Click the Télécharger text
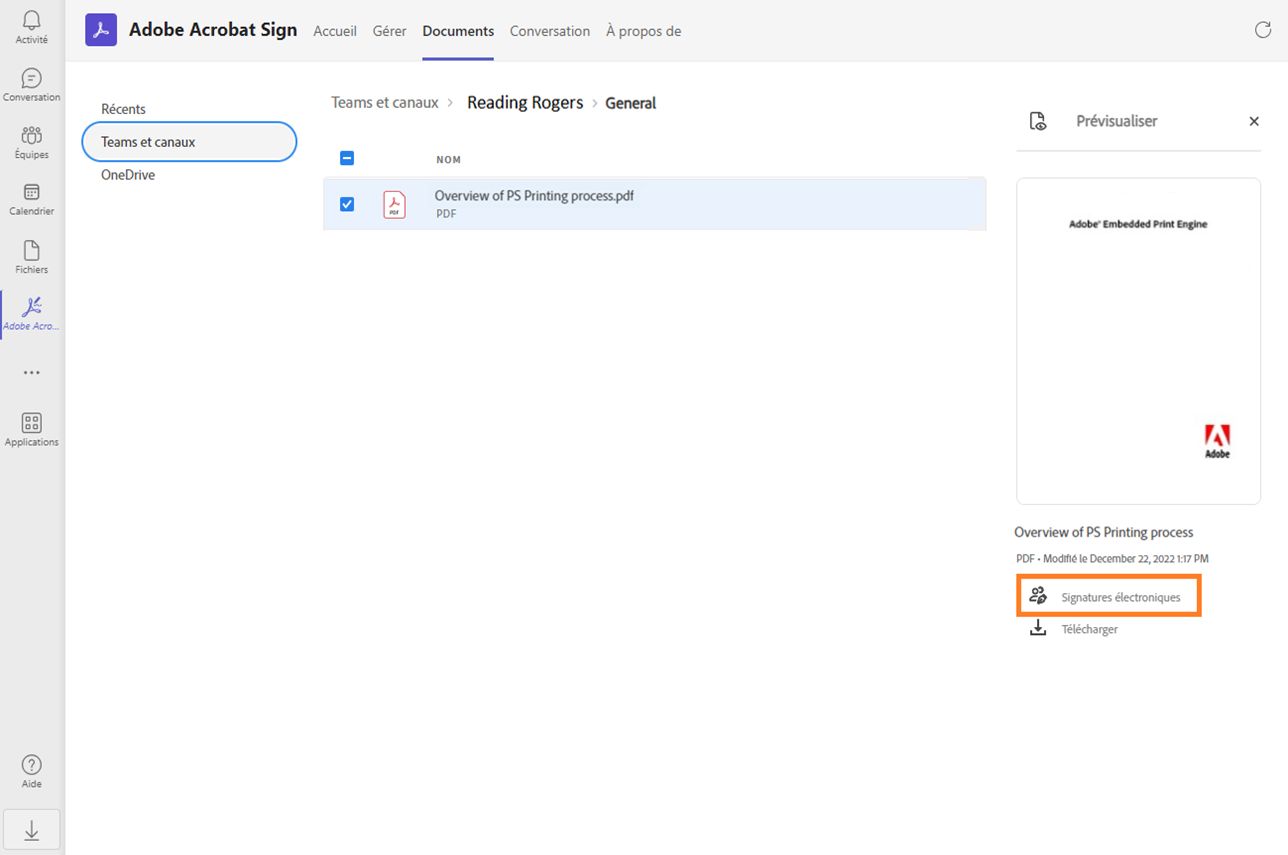Screen dimensions: 1288x855 coord(1090,629)
